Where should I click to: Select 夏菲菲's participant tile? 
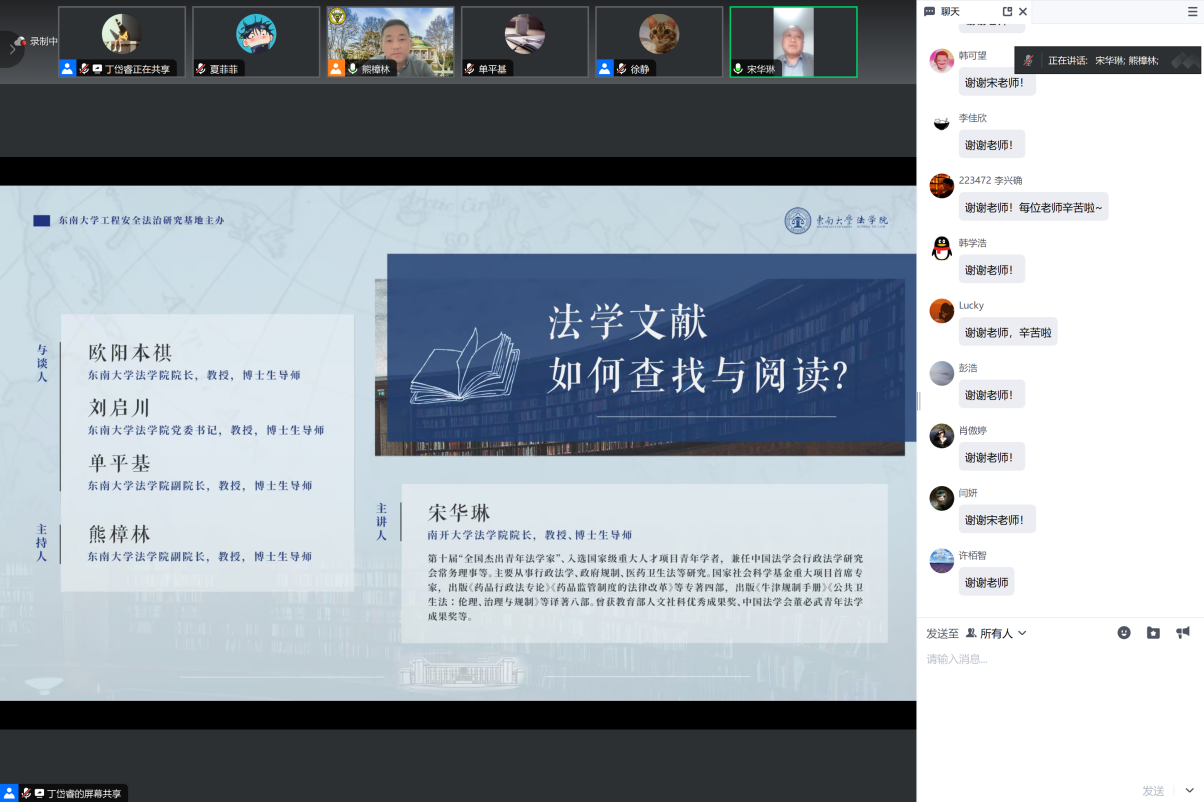(x=256, y=42)
